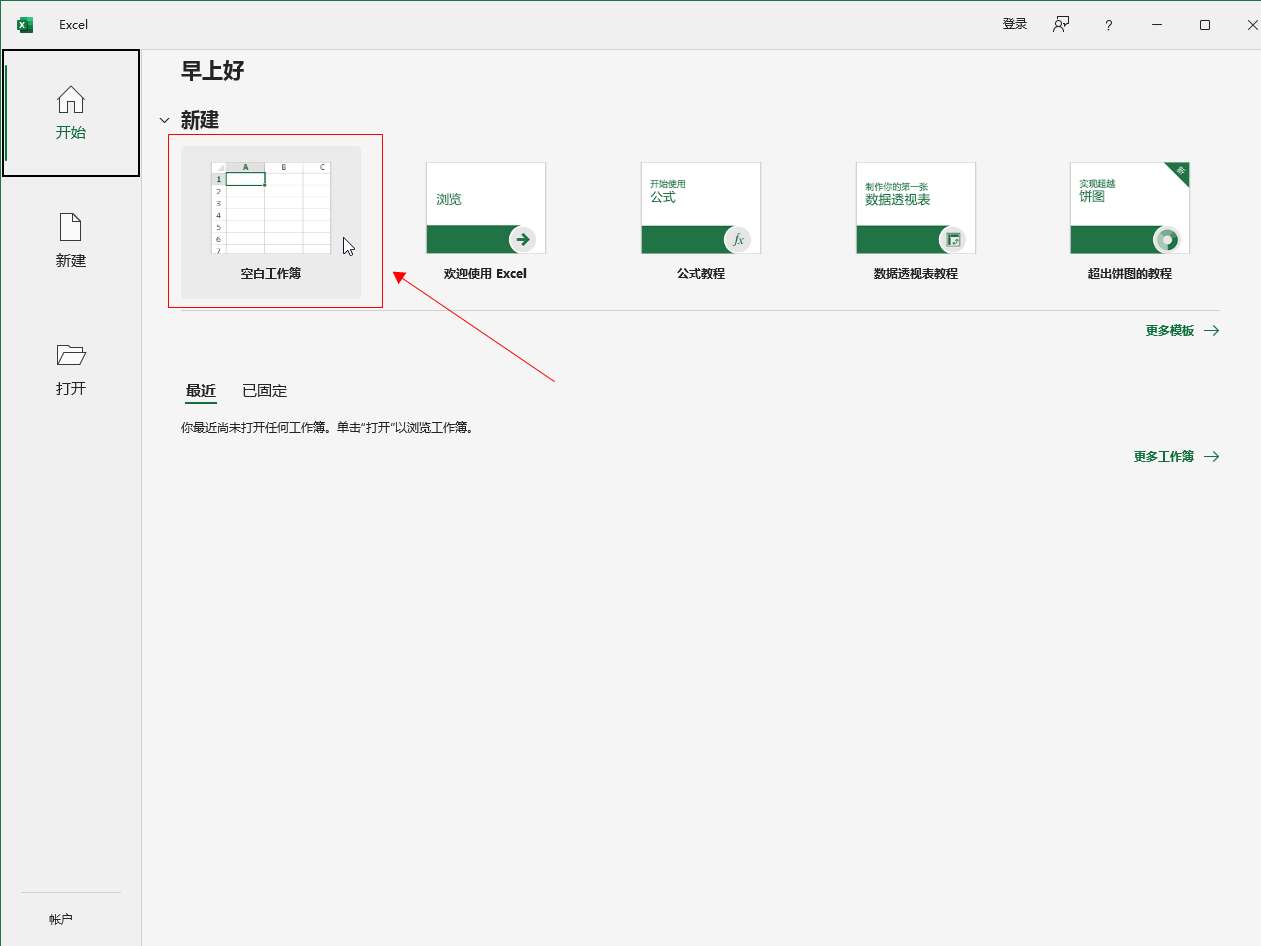Screen dimensions: 1261x946
Task: Click the Excel logo icon in title bar
Action: point(25,25)
